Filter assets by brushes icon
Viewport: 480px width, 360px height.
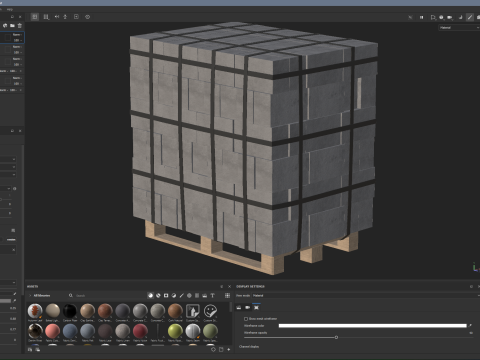[x=182, y=295]
